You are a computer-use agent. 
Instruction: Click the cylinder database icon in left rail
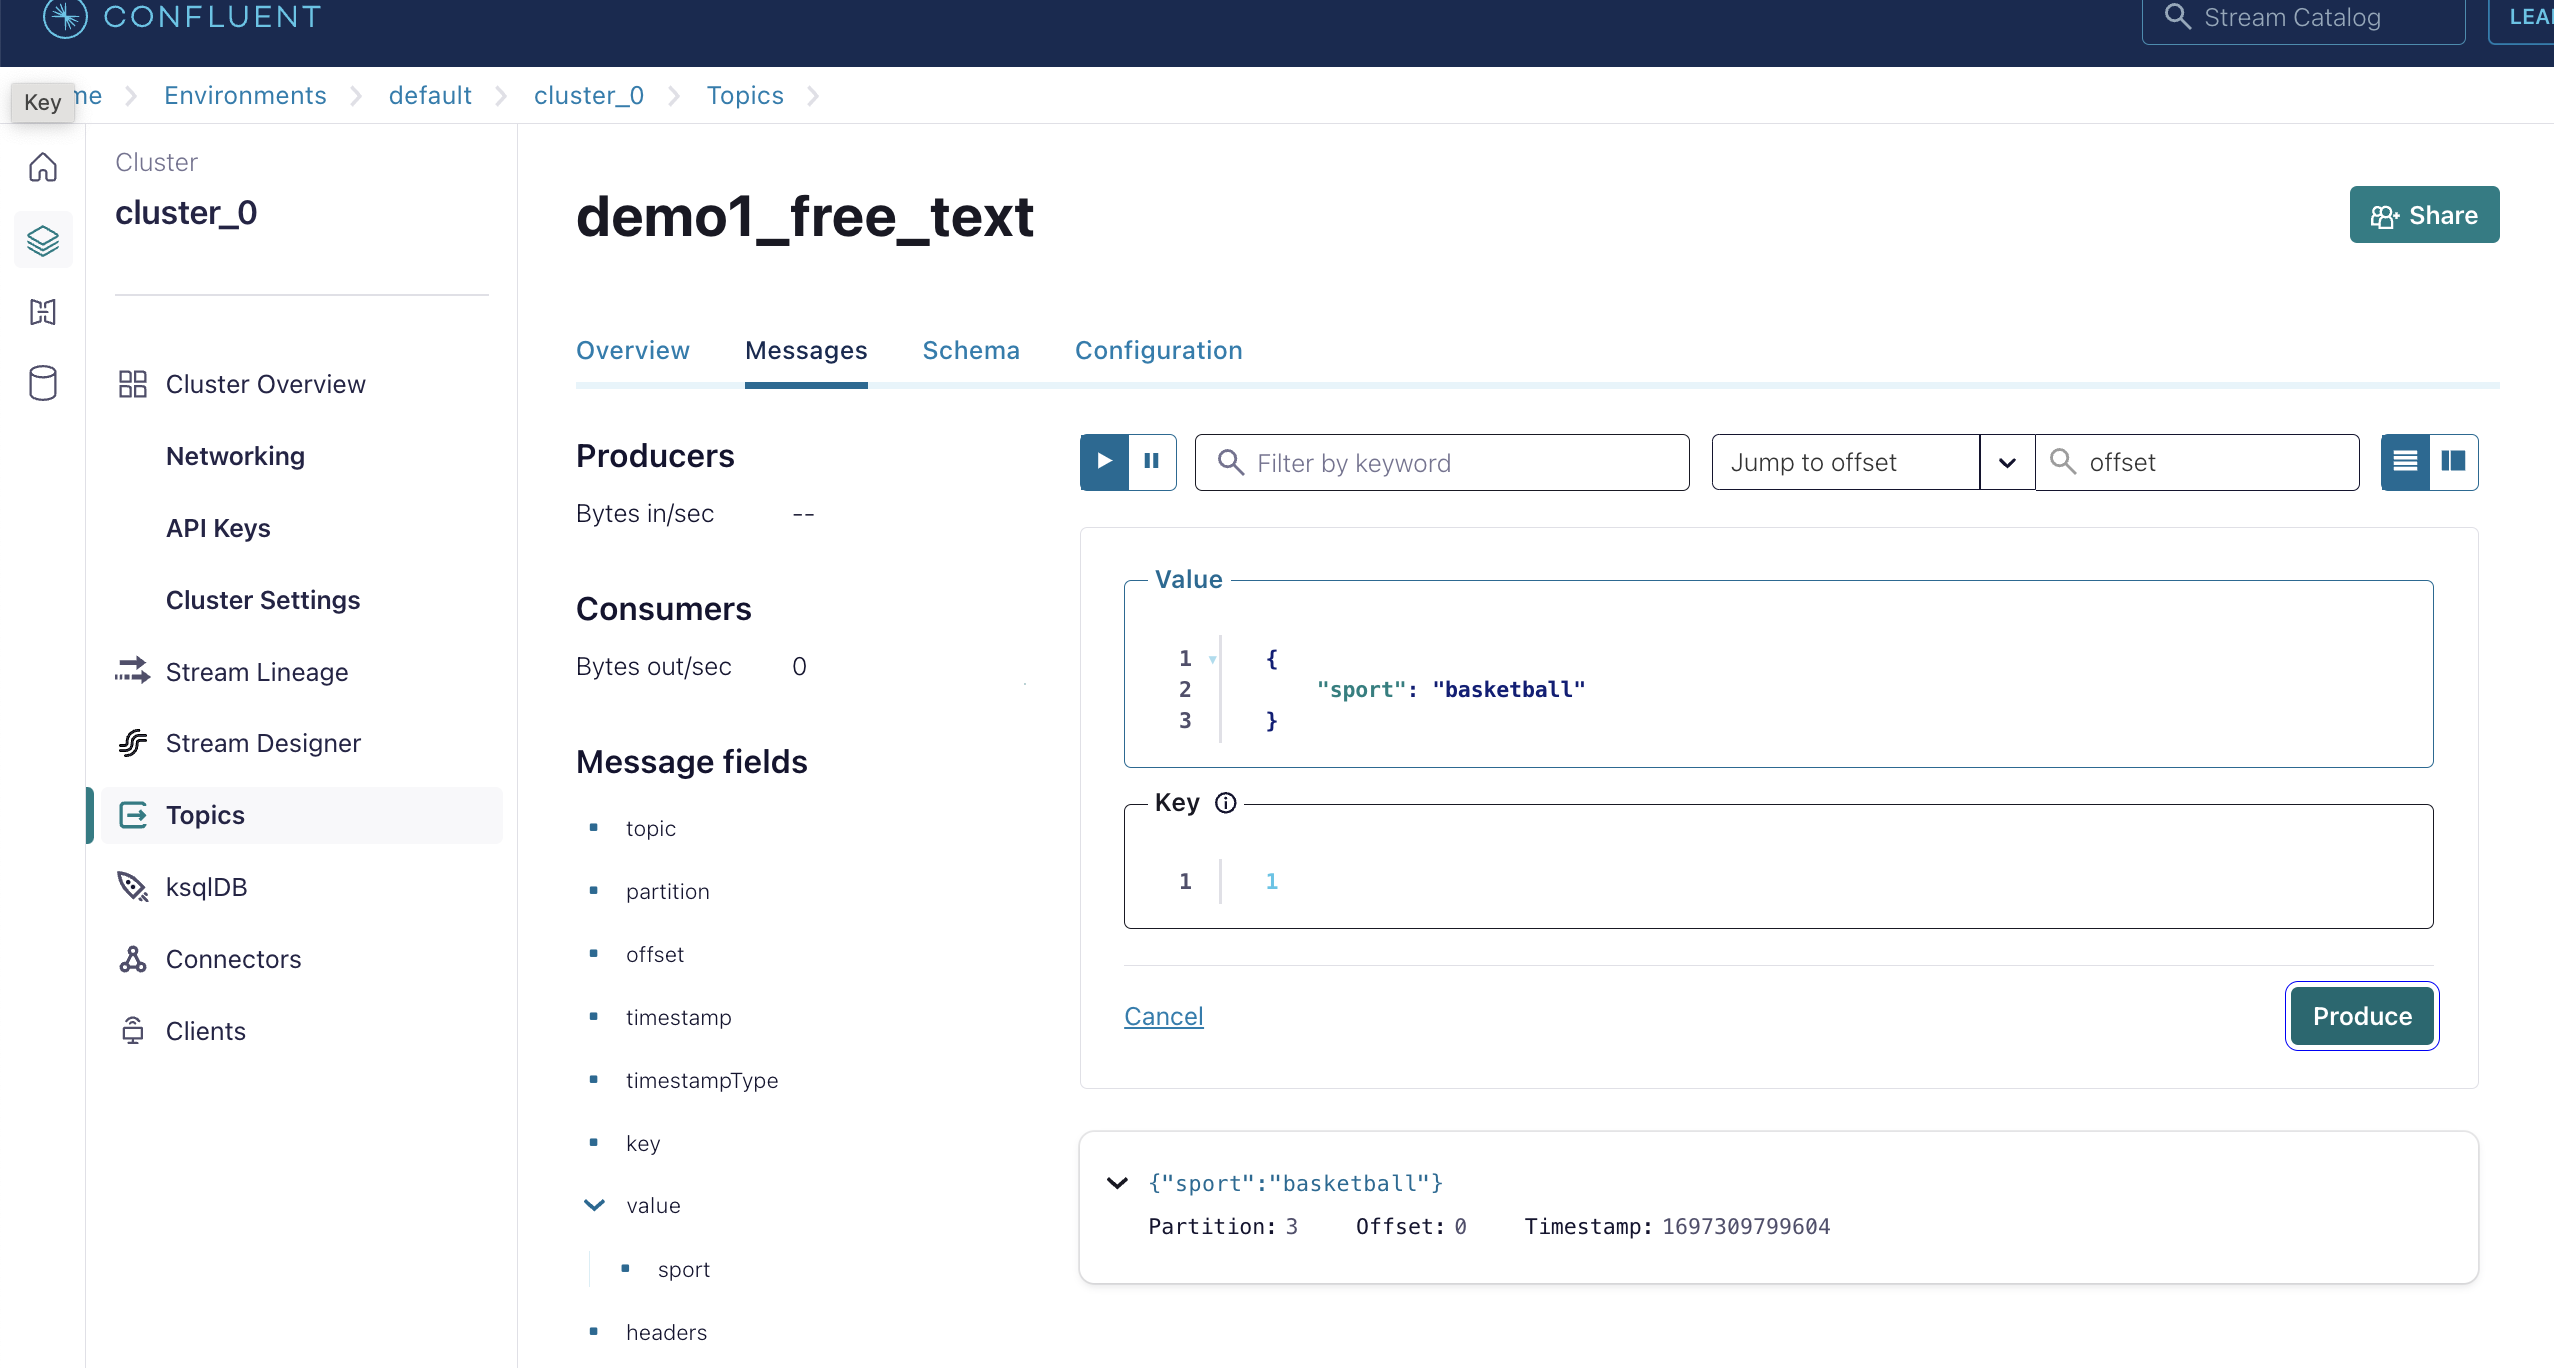click(x=43, y=383)
